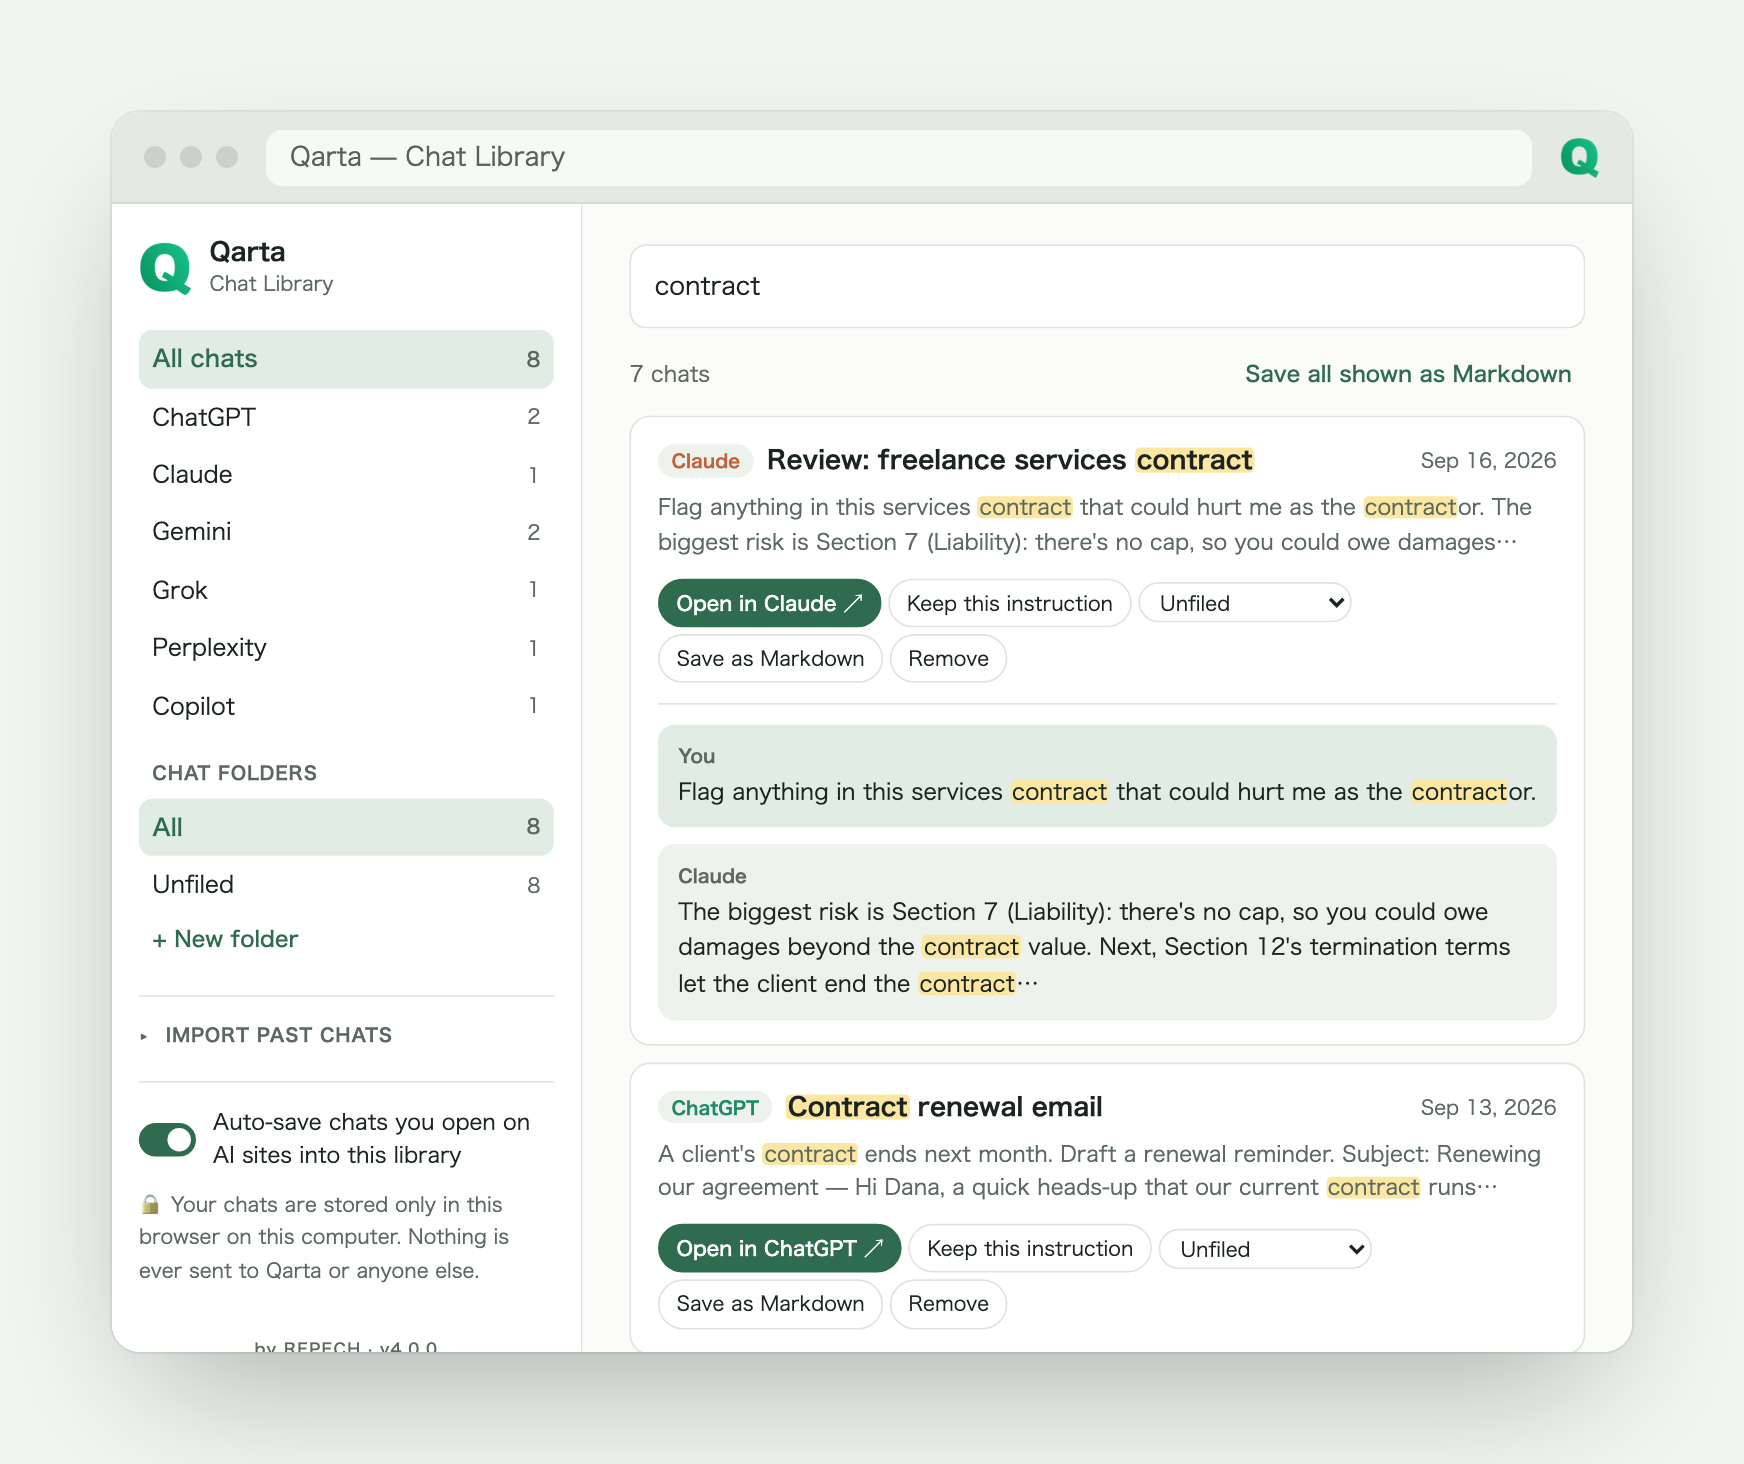Save the freelance contract chat as Markdown
The height and width of the screenshot is (1464, 1744).
[x=770, y=659]
